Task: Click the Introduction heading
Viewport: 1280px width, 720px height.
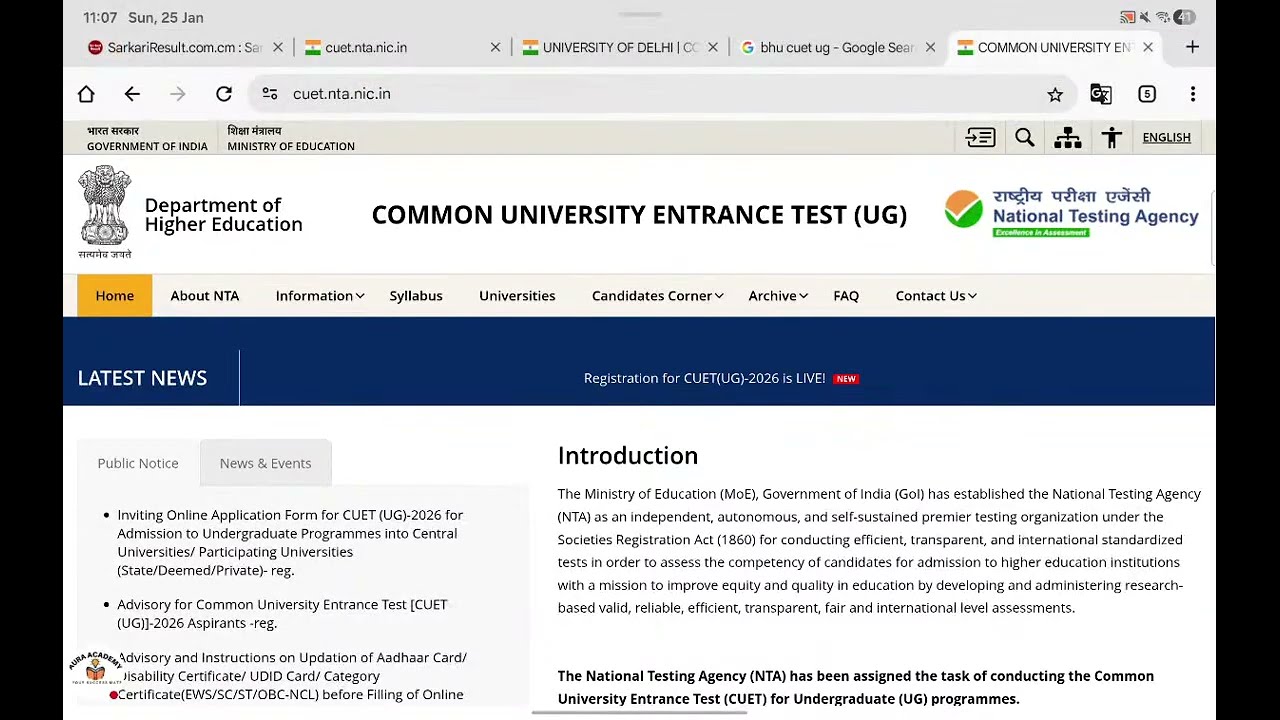Action: (x=628, y=456)
